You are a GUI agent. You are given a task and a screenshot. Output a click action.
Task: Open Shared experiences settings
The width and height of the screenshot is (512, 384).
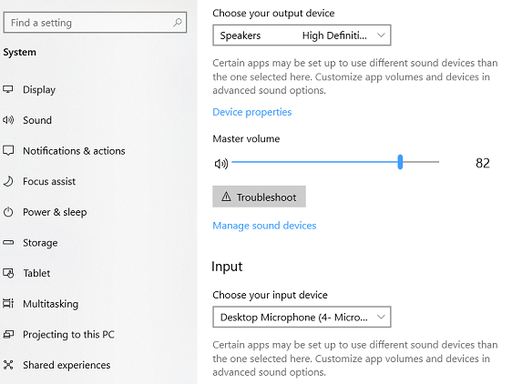click(x=66, y=365)
